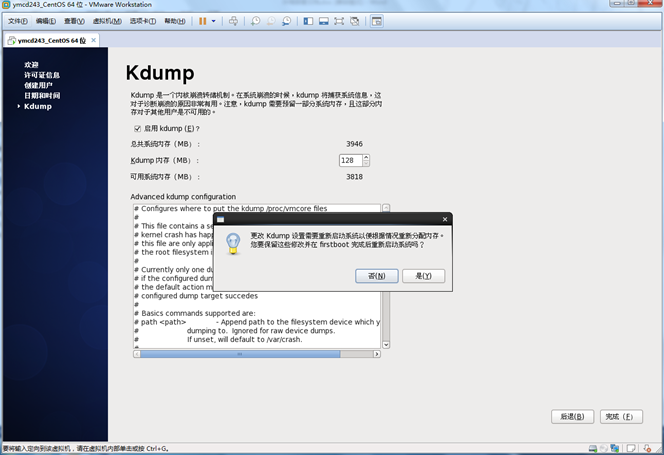664x455 pixels.
Task: Click the orange Pause VM icon
Action: (202, 21)
